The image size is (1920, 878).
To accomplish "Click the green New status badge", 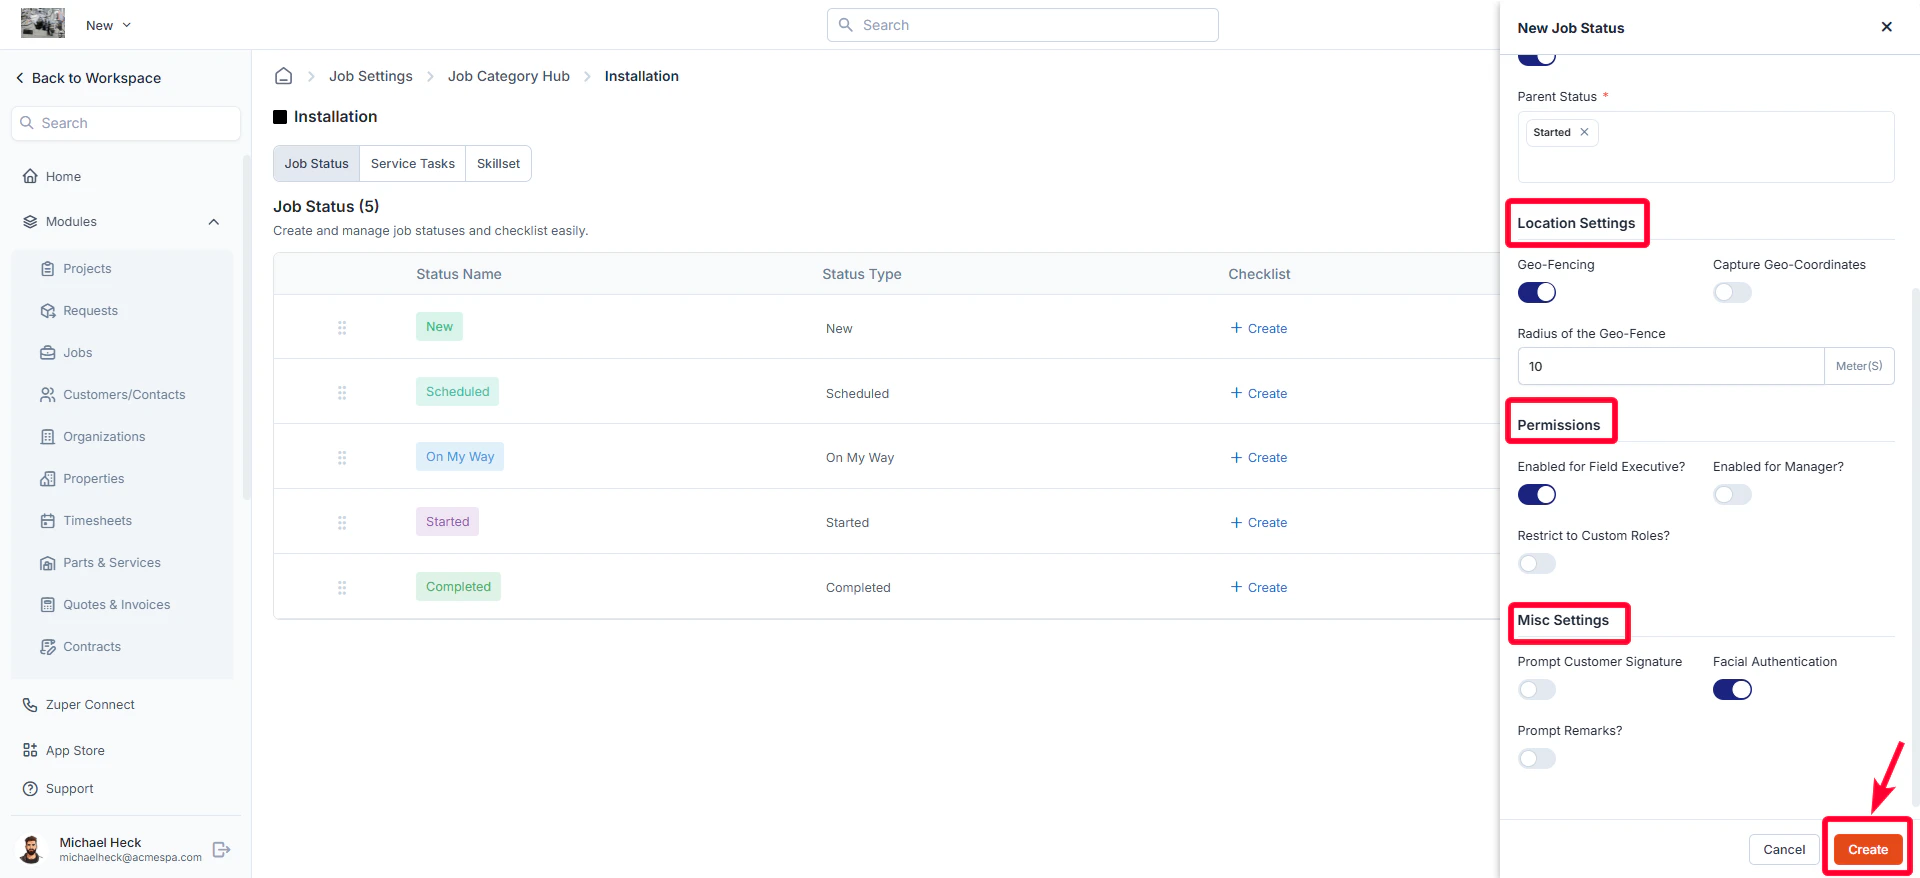I will (x=439, y=327).
